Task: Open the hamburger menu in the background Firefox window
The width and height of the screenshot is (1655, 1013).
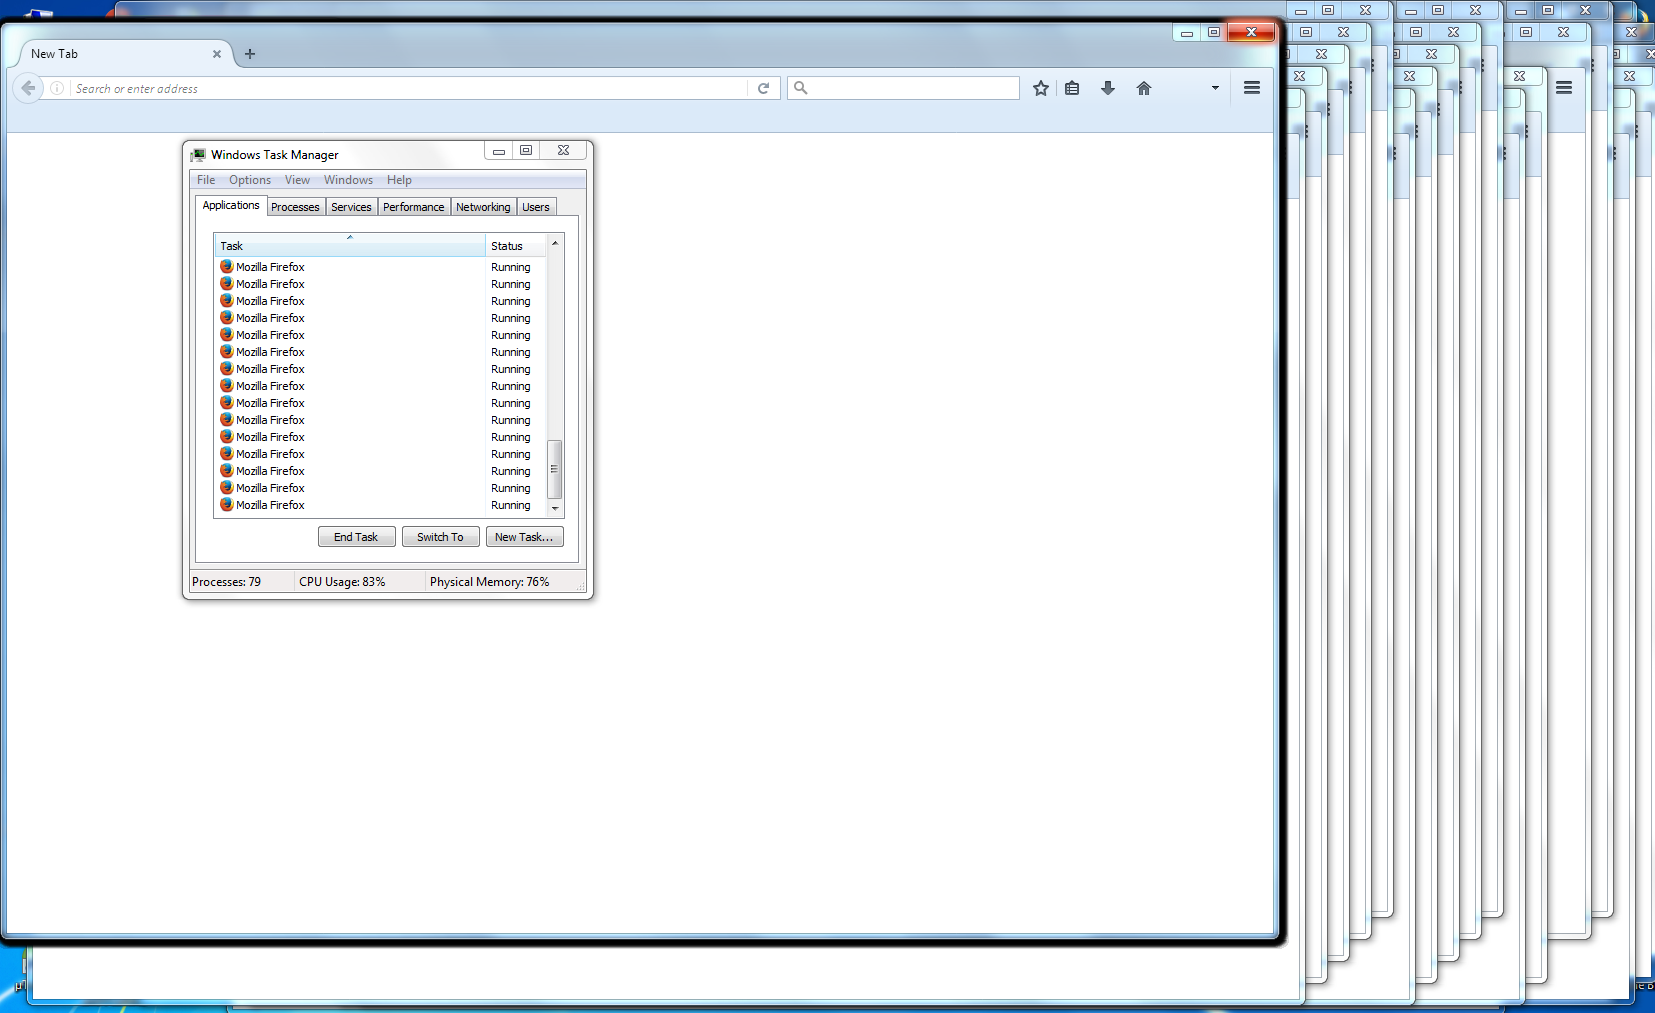Action: pos(1564,88)
